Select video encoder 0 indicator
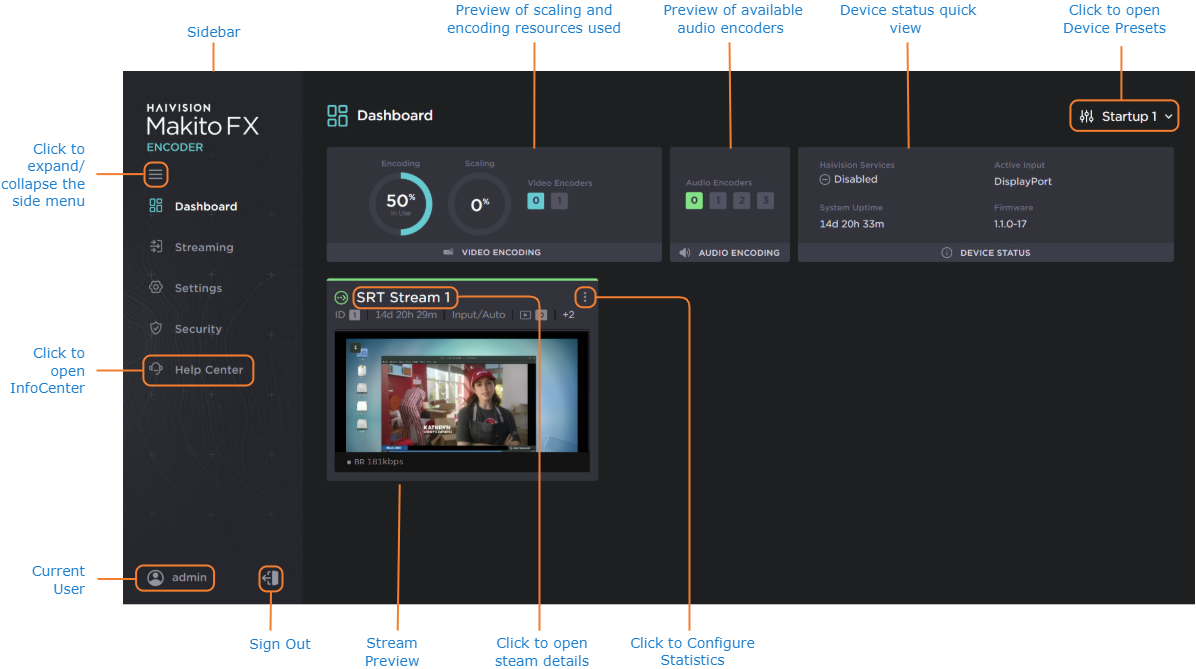Image resolution: width=1196 pixels, height=669 pixels. click(536, 201)
